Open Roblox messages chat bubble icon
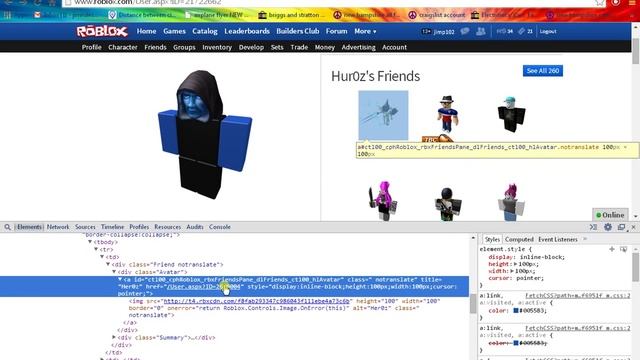This screenshot has height=360, width=640. coord(465,31)
